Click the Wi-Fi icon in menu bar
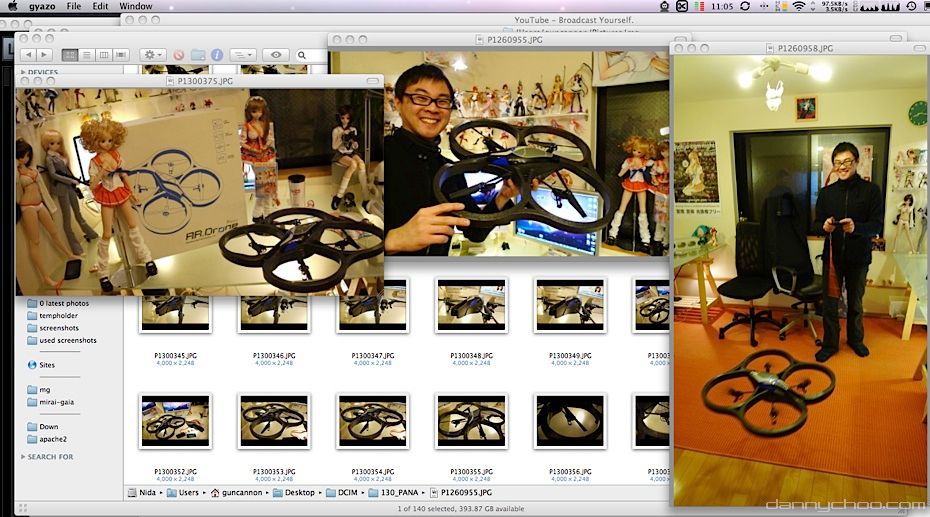The height and width of the screenshot is (517, 930). pos(799,6)
